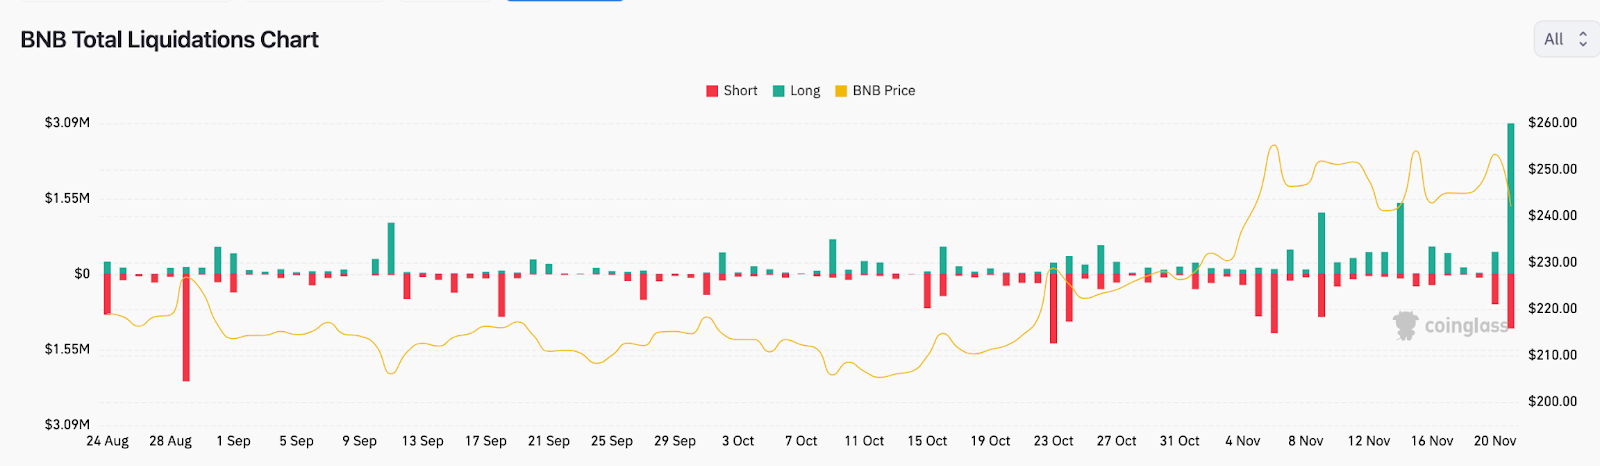Hide Long liquidations via legend label
The height and width of the screenshot is (466, 1600).
[805, 91]
